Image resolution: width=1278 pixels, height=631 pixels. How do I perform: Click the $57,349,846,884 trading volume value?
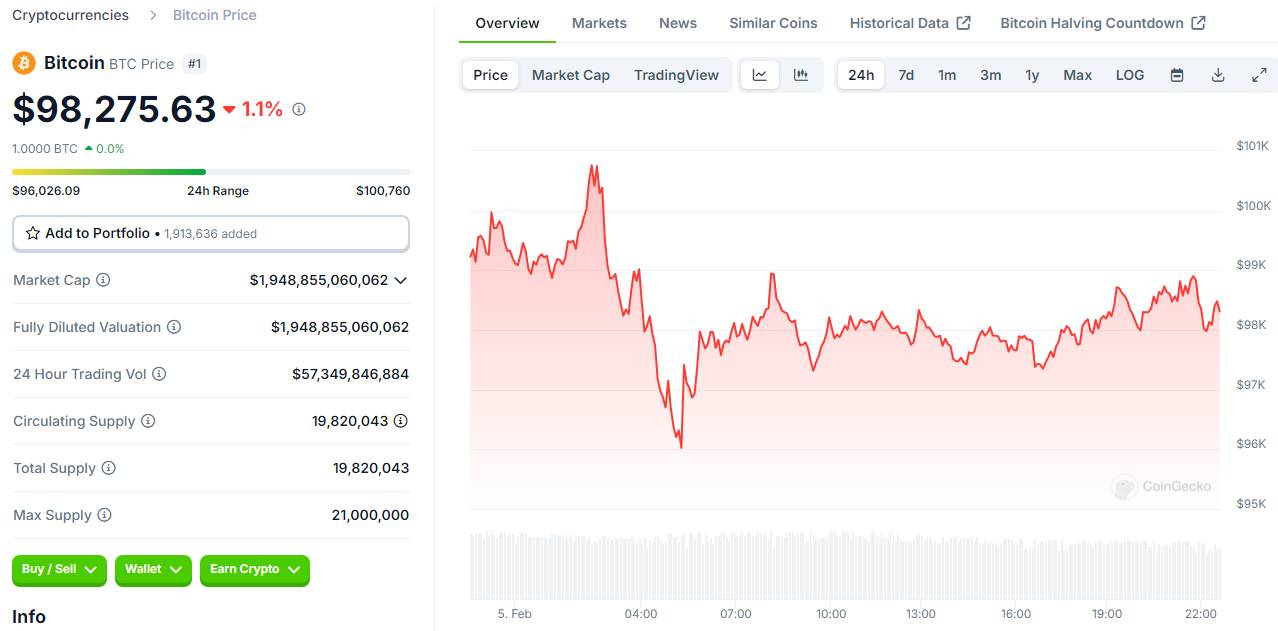351,374
